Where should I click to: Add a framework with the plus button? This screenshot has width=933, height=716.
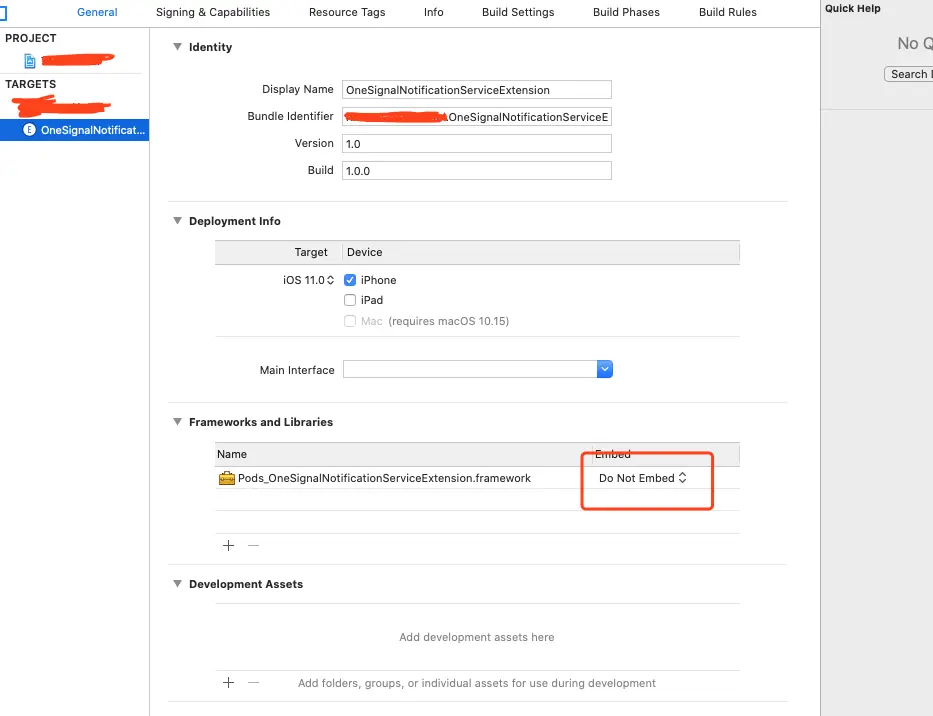pos(228,545)
